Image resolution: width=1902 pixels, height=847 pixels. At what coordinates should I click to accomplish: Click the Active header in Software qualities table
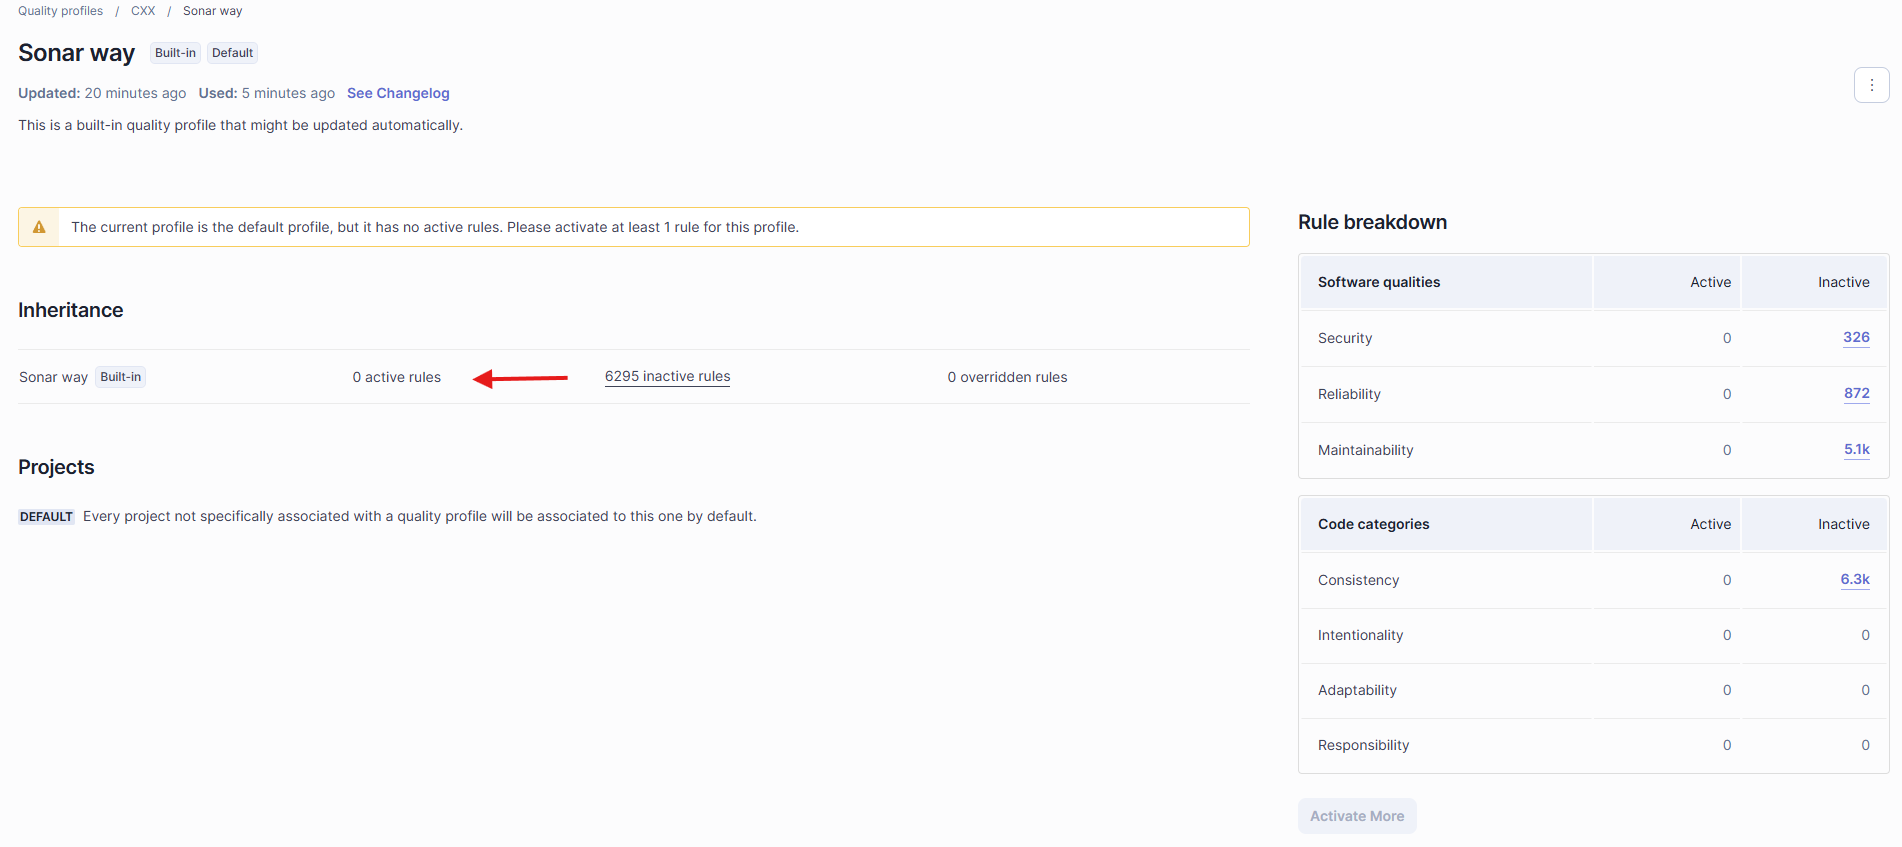click(x=1710, y=282)
